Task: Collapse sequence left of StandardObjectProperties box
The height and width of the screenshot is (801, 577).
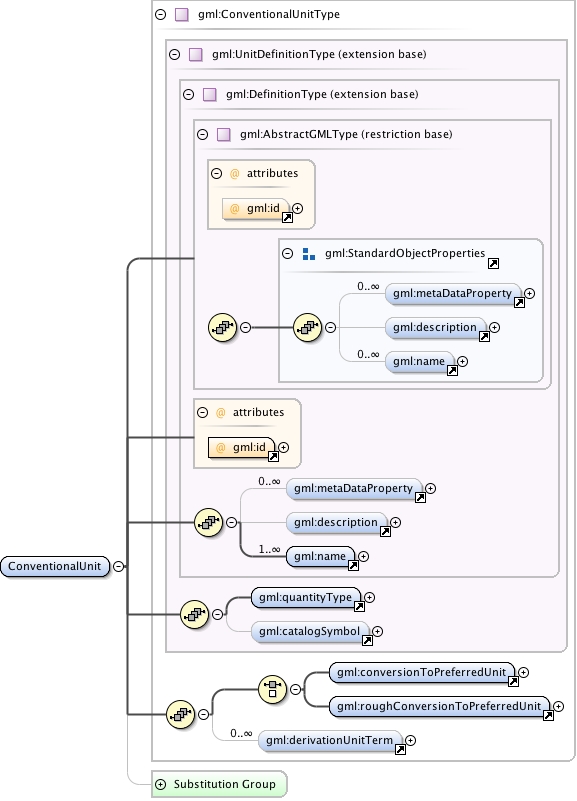Action: click(246, 327)
